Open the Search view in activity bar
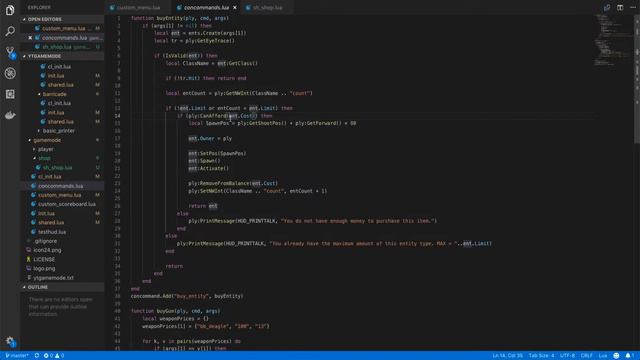Viewport: 640px width, 360px height. tap(10, 31)
